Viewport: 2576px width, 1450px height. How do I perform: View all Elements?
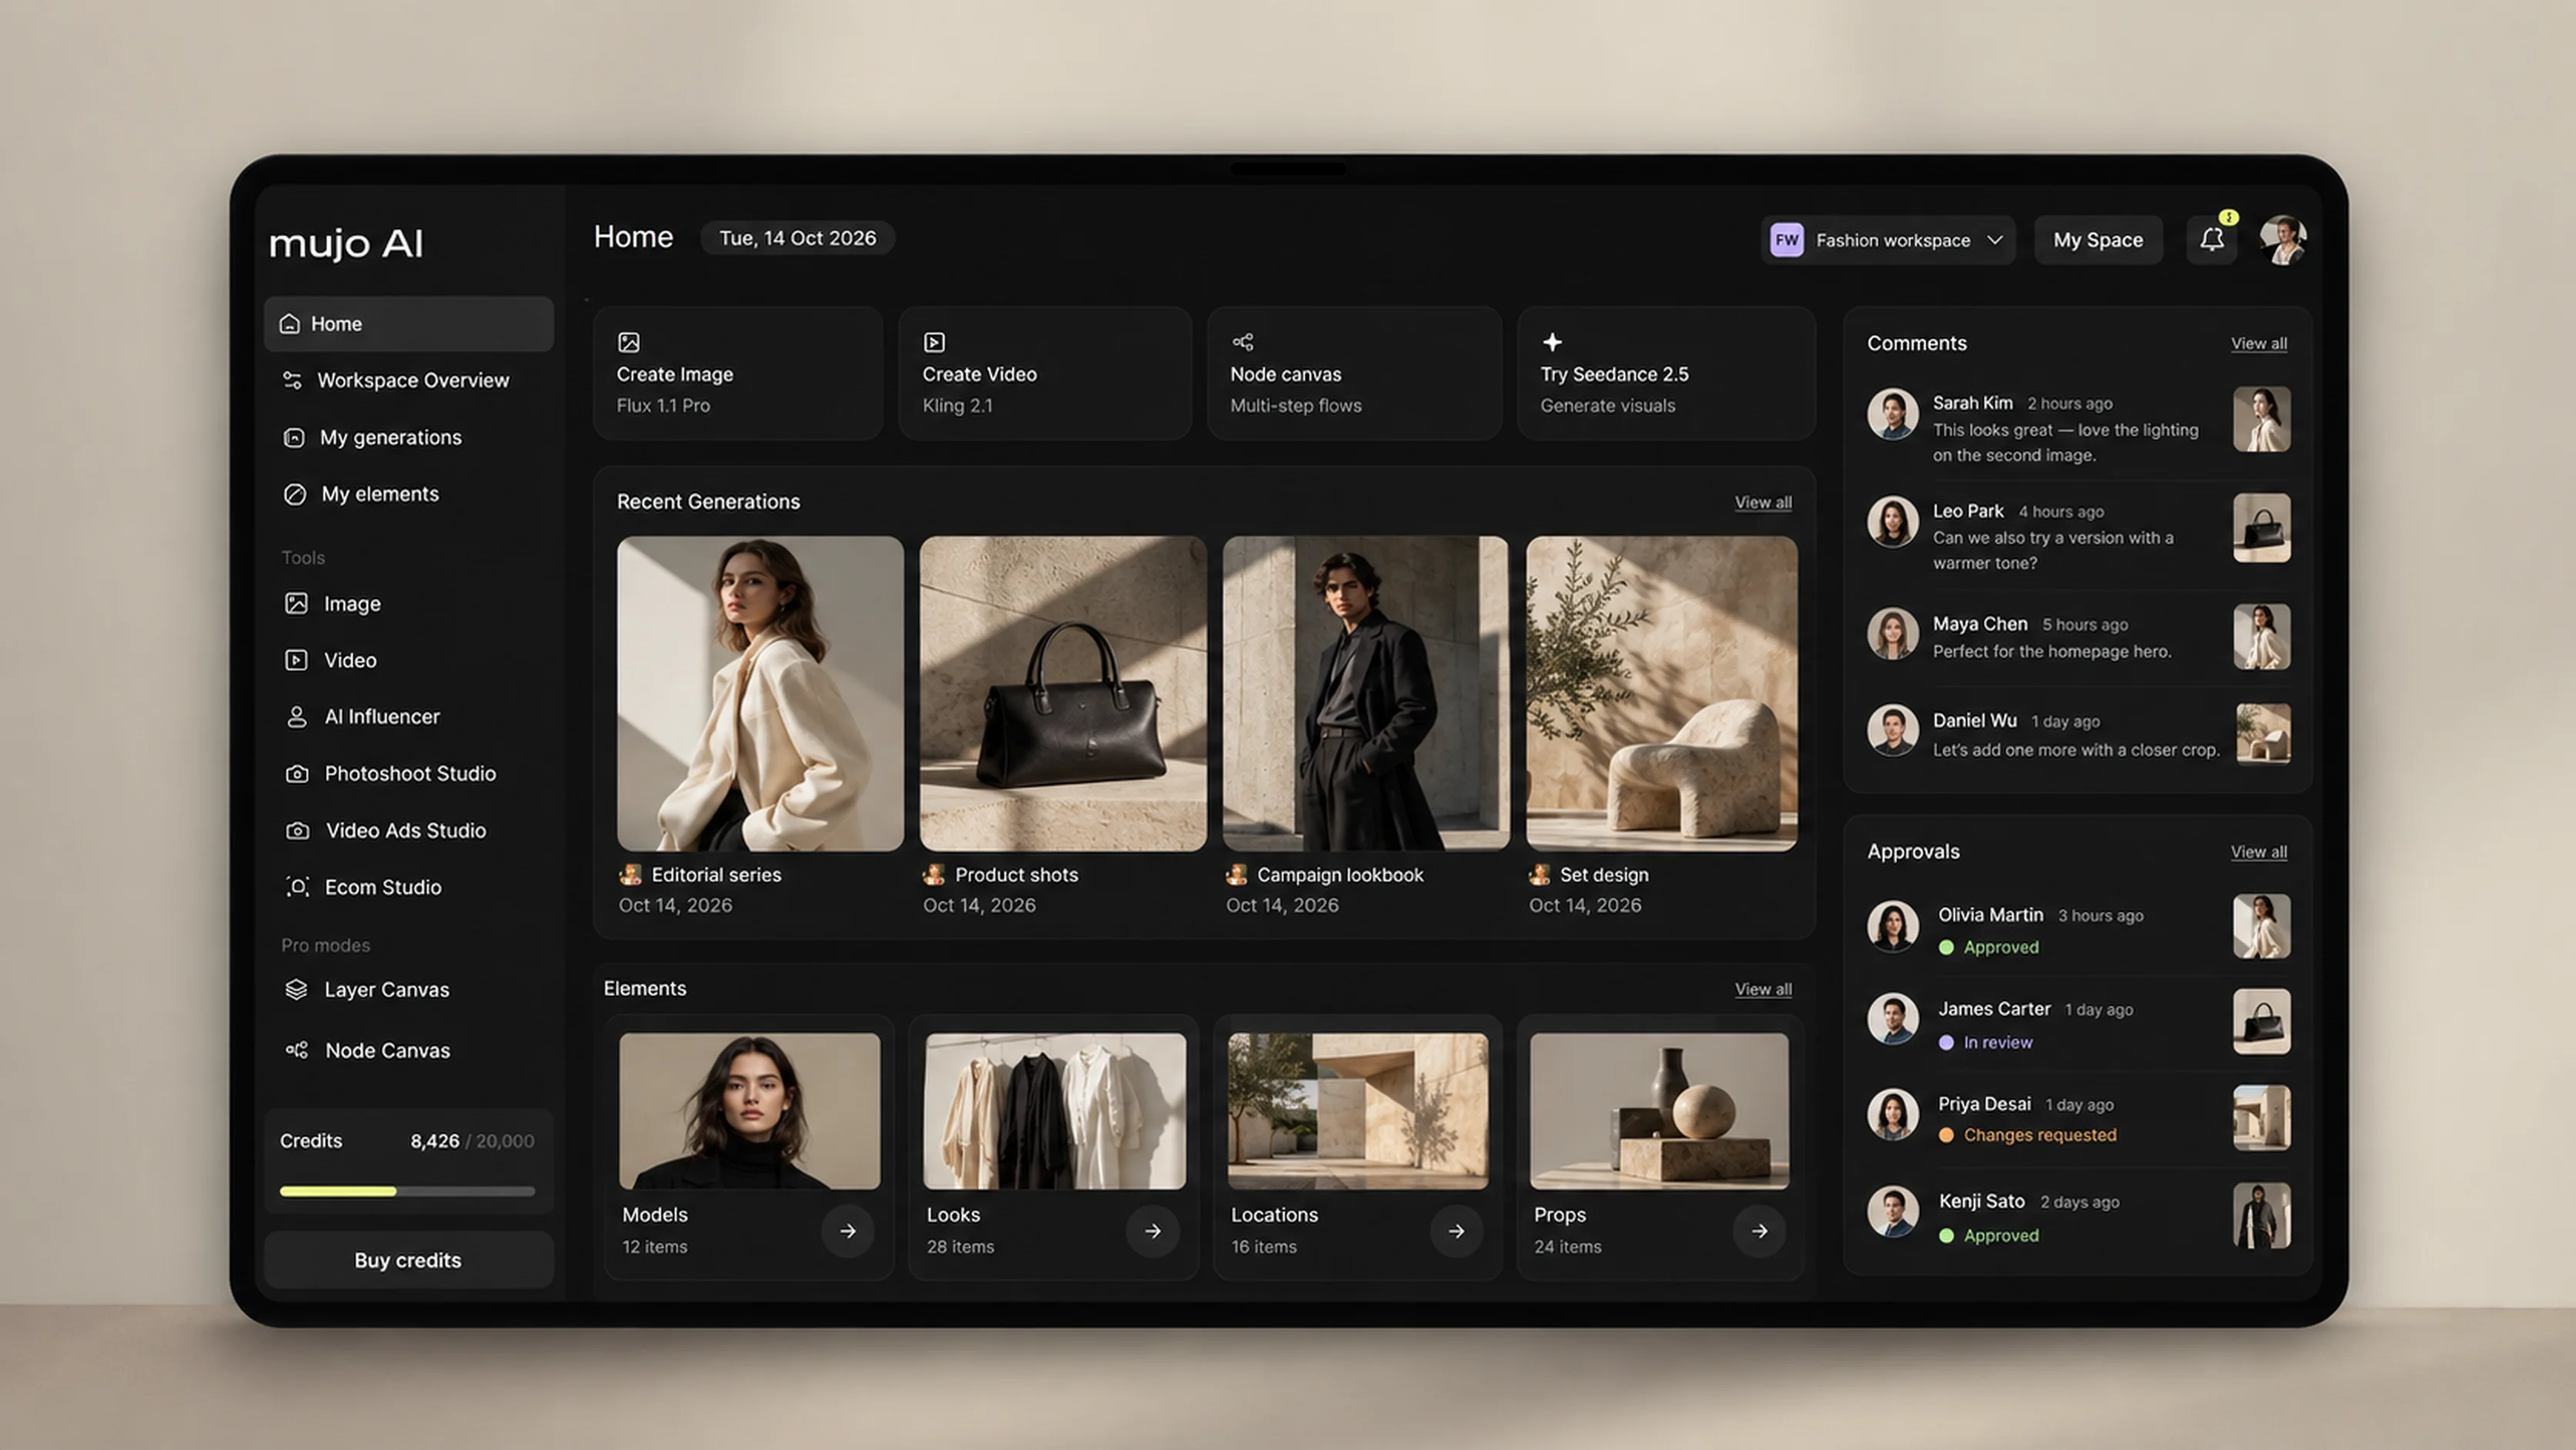pyautogui.click(x=1763, y=989)
